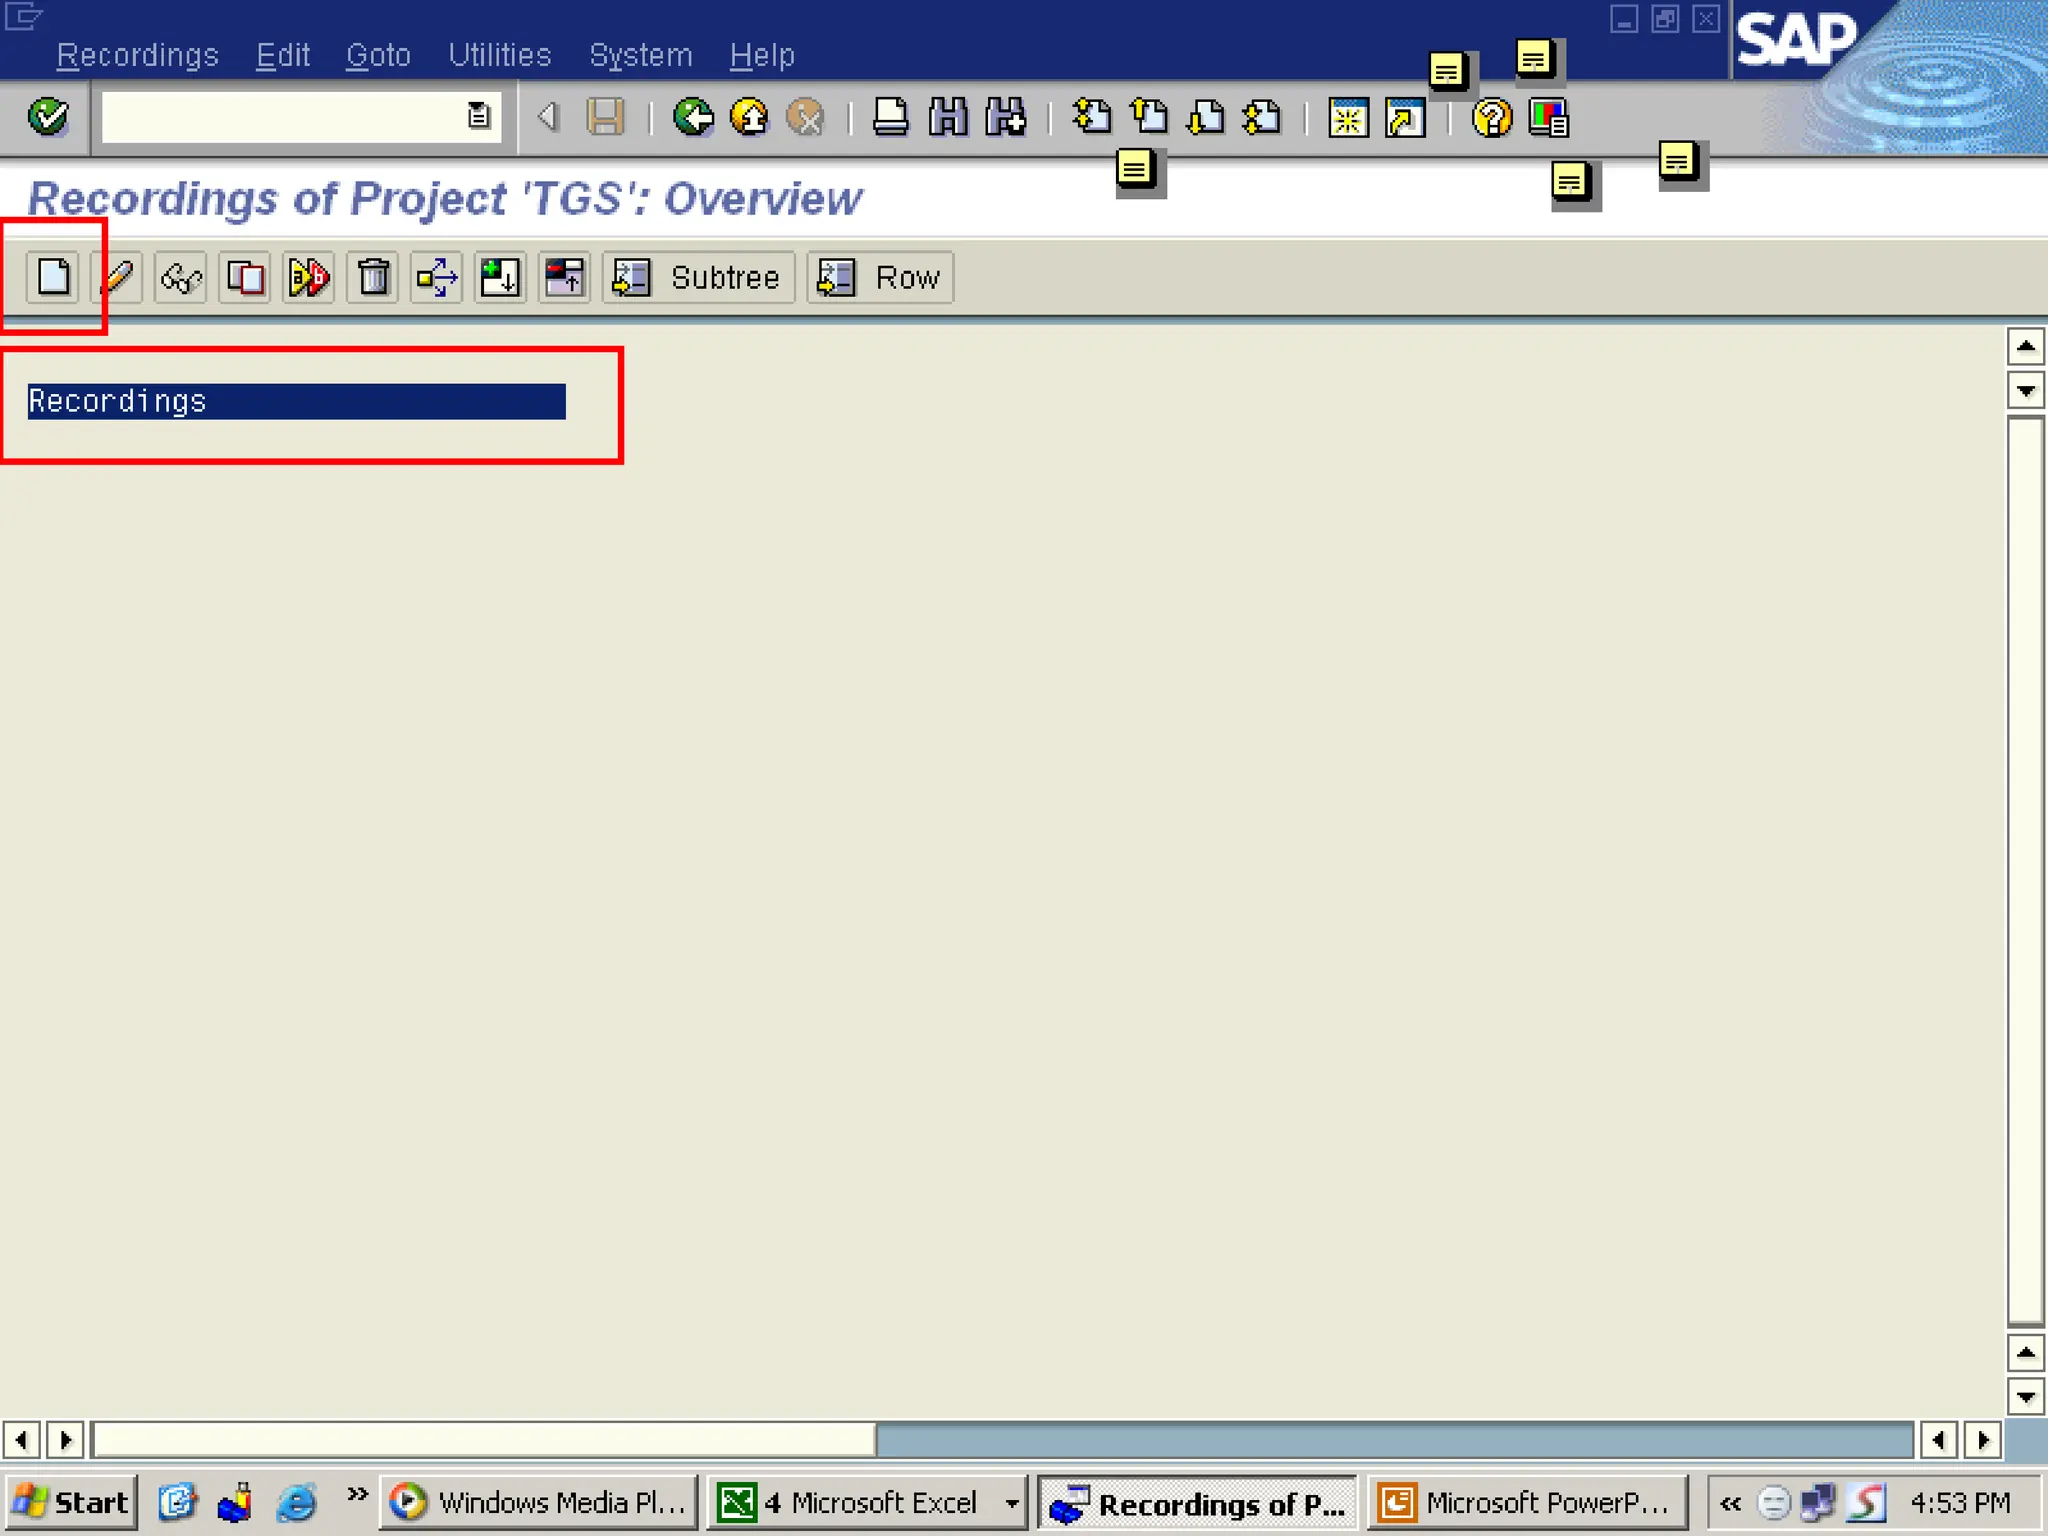Click the Delete trash can icon
The width and height of the screenshot is (2048, 1536).
tap(373, 277)
